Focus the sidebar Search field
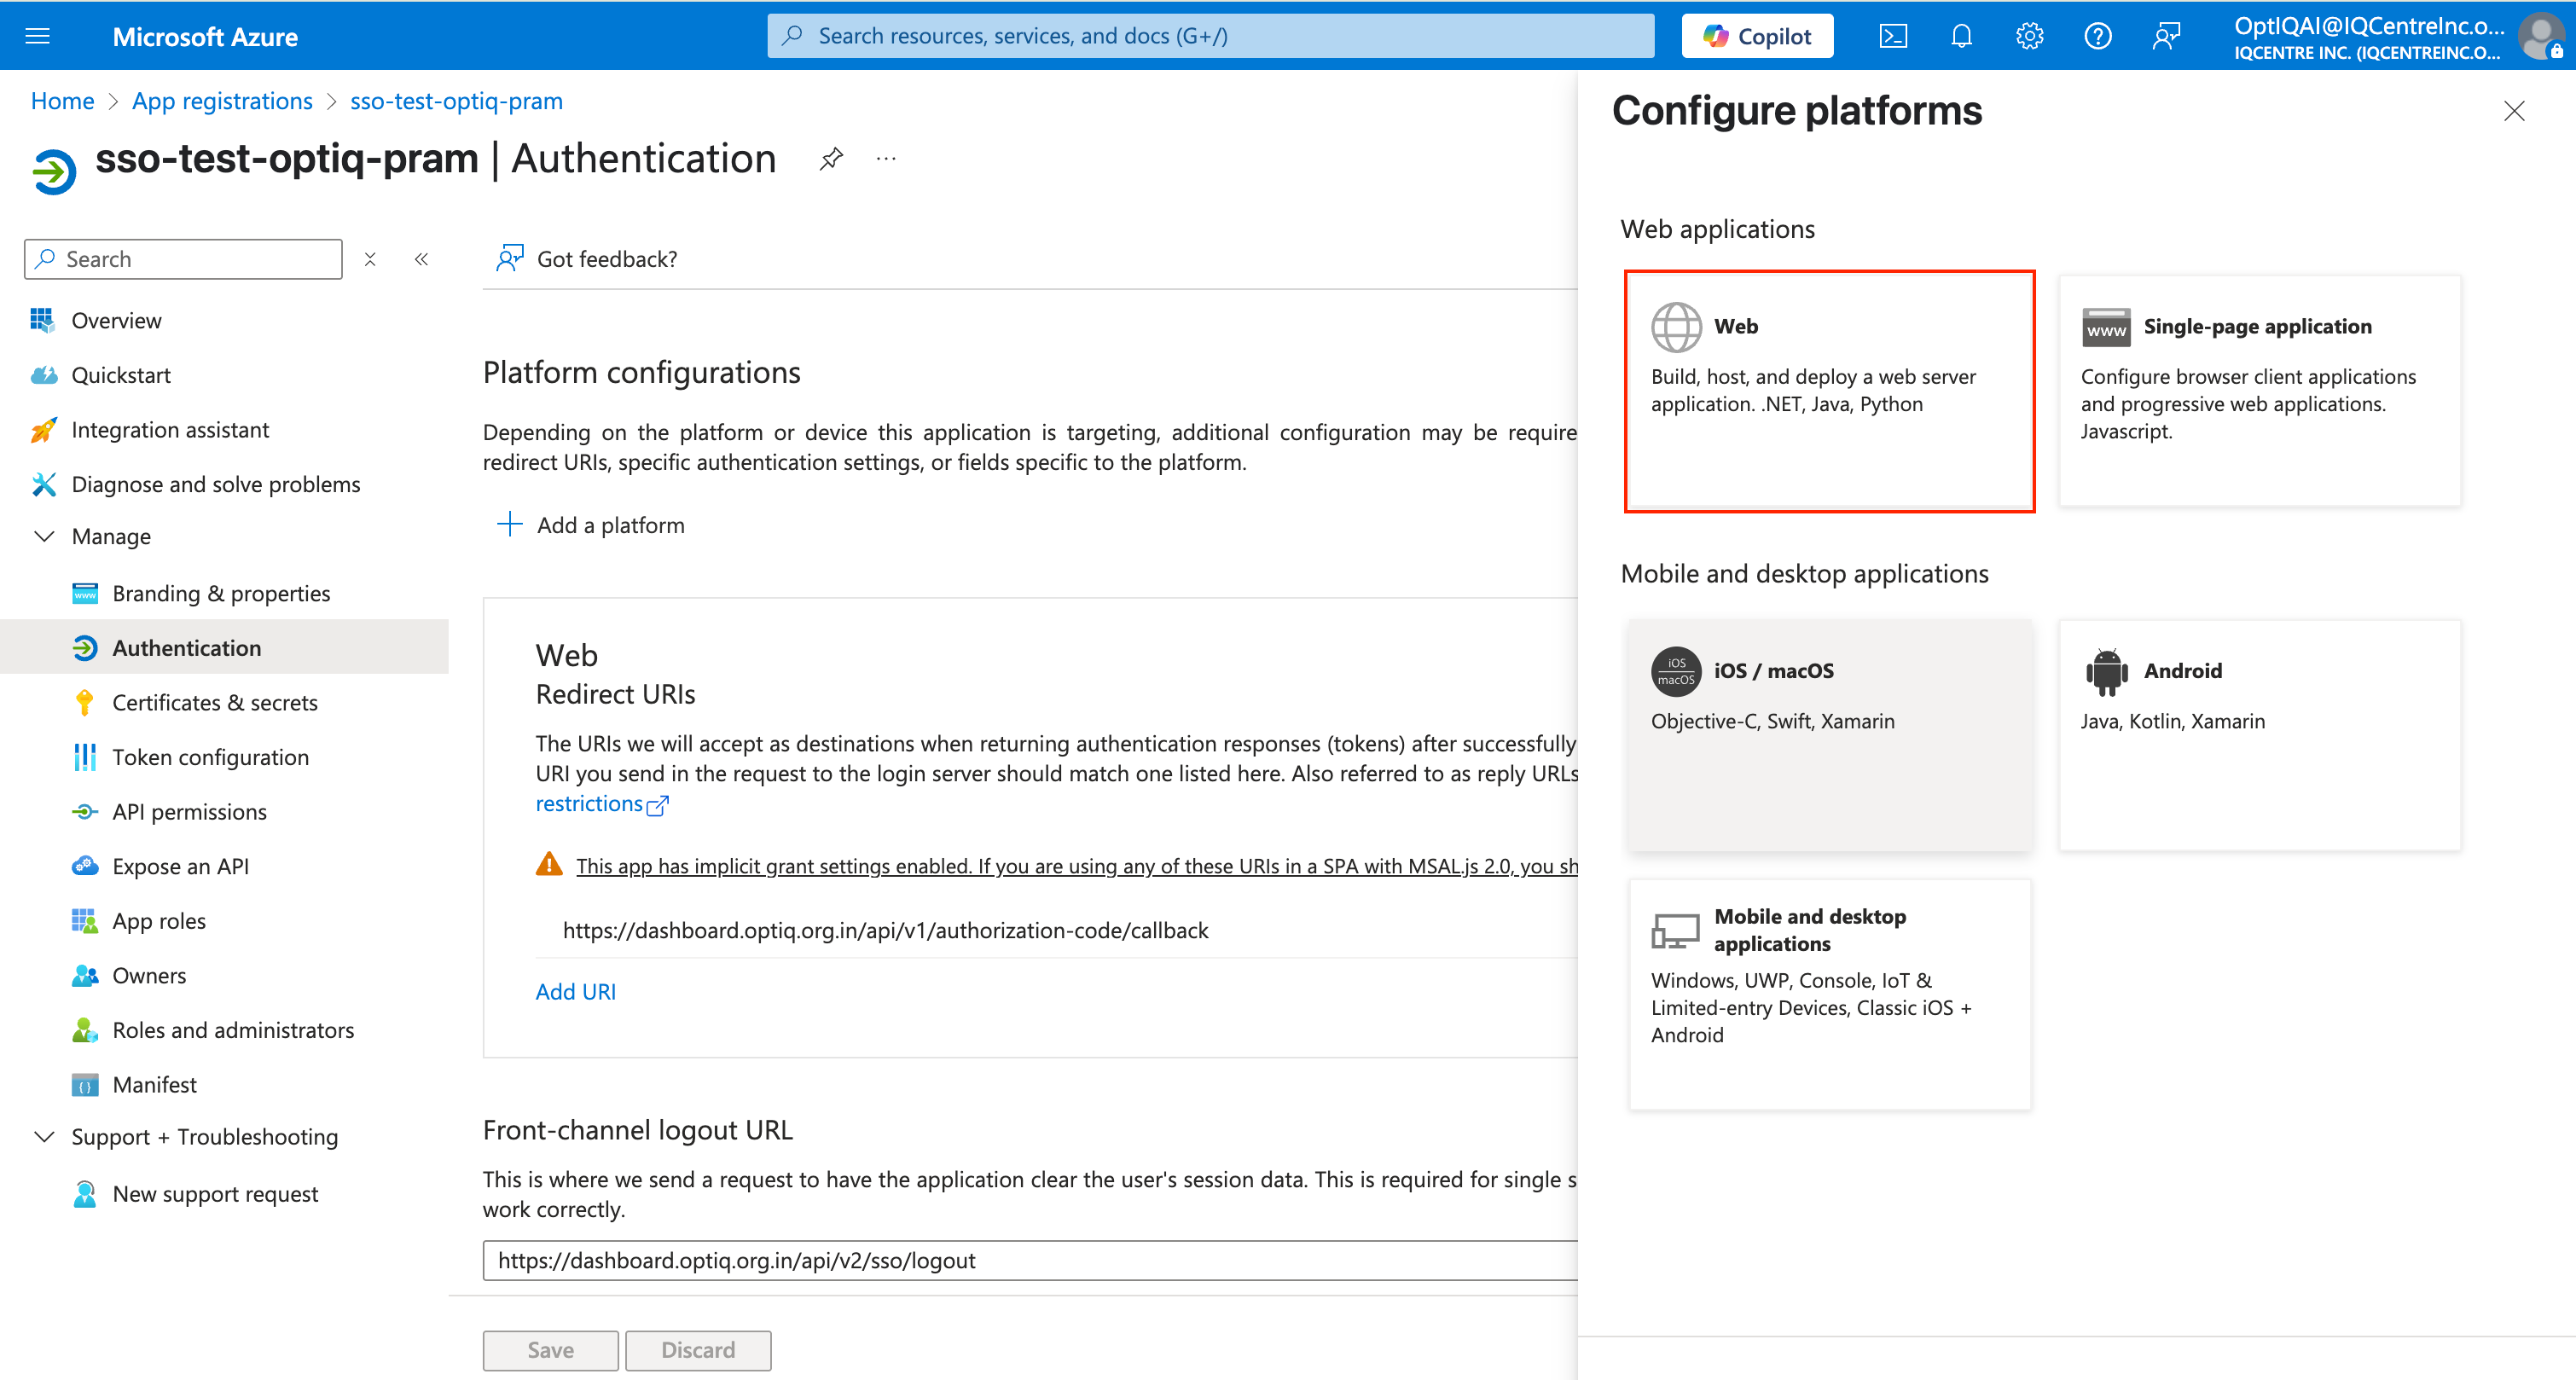2576x1380 pixels. coord(183,259)
